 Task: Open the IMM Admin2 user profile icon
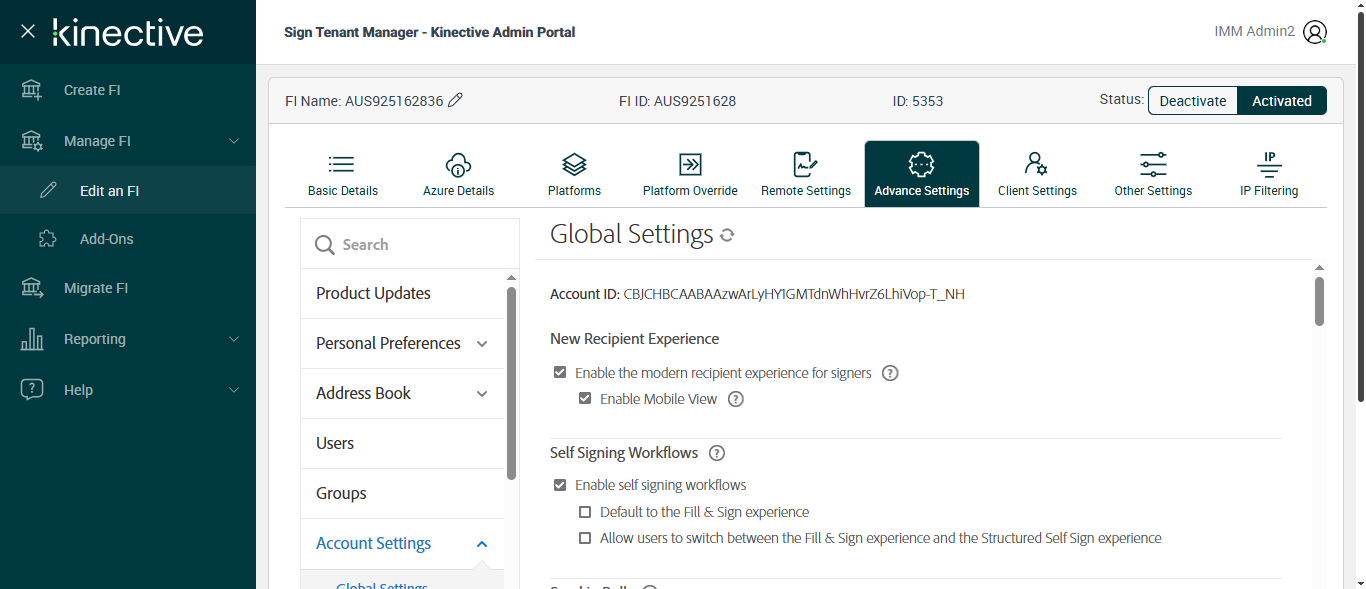[1315, 32]
